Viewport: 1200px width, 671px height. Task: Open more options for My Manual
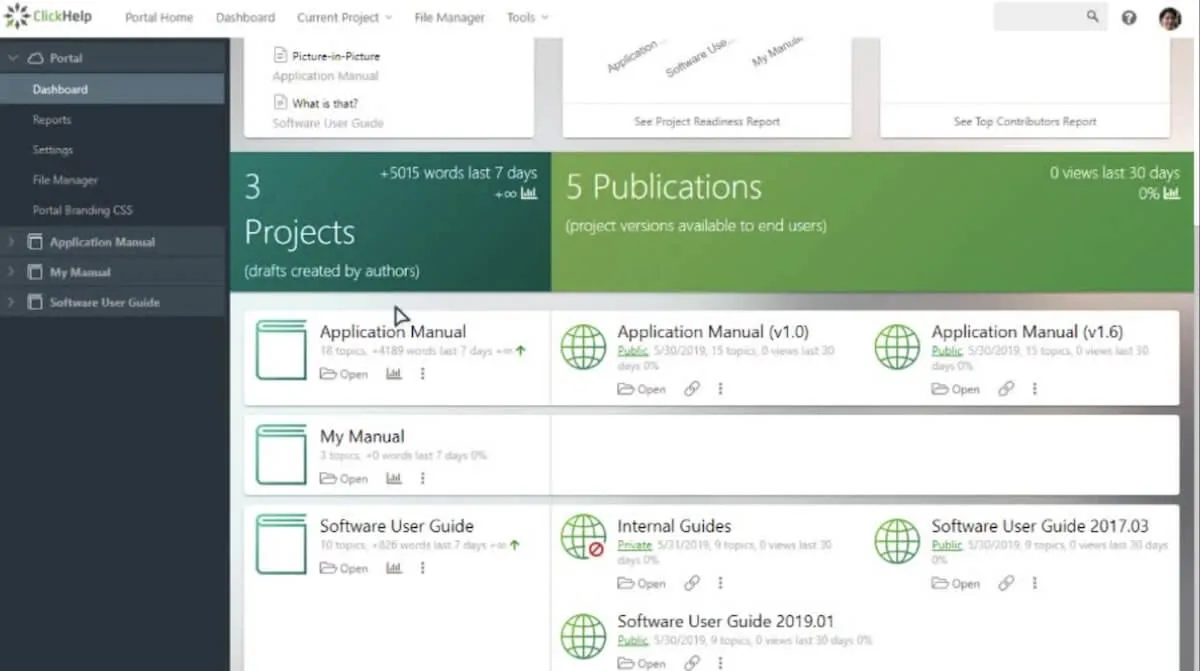[x=422, y=478]
